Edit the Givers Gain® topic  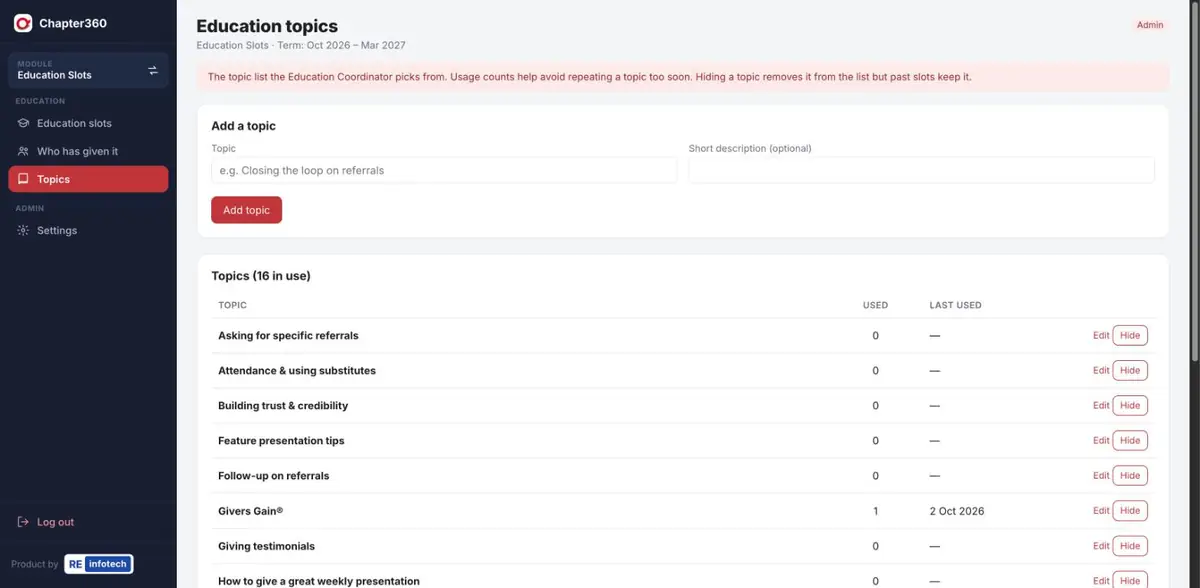[1101, 511]
